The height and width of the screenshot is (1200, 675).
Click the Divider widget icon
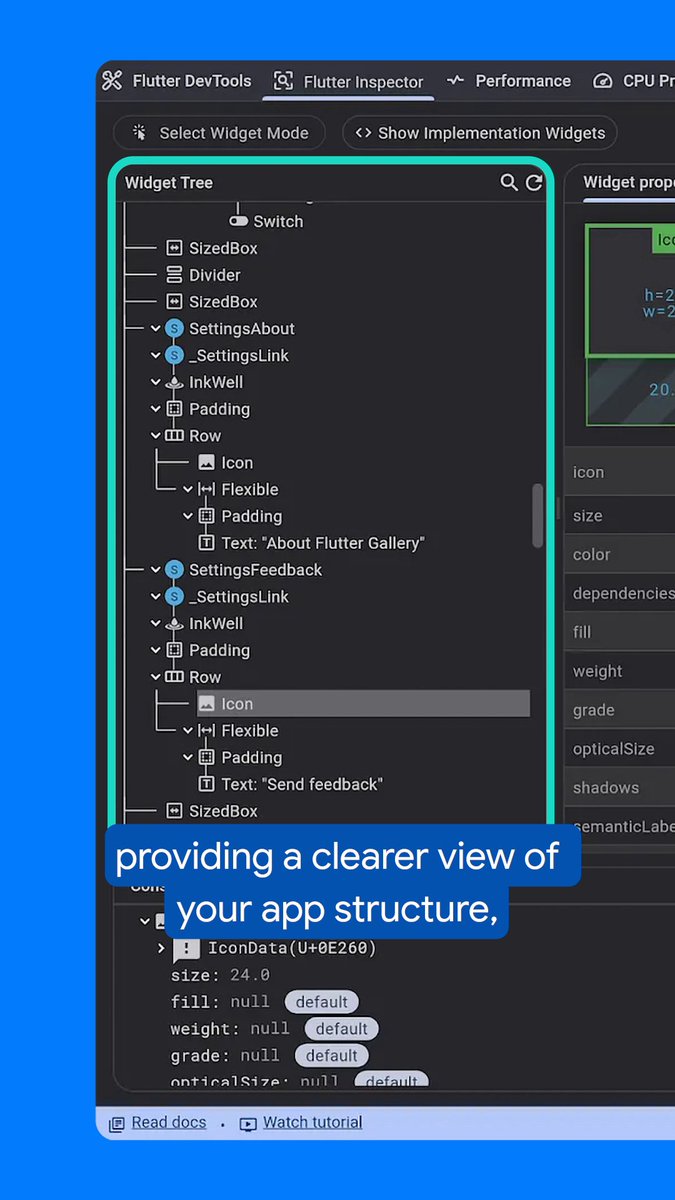click(174, 275)
